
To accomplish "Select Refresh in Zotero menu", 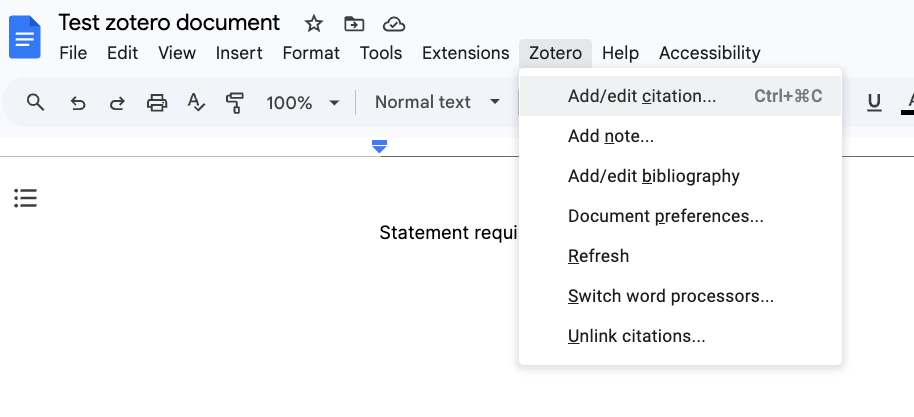I will (680, 256).
